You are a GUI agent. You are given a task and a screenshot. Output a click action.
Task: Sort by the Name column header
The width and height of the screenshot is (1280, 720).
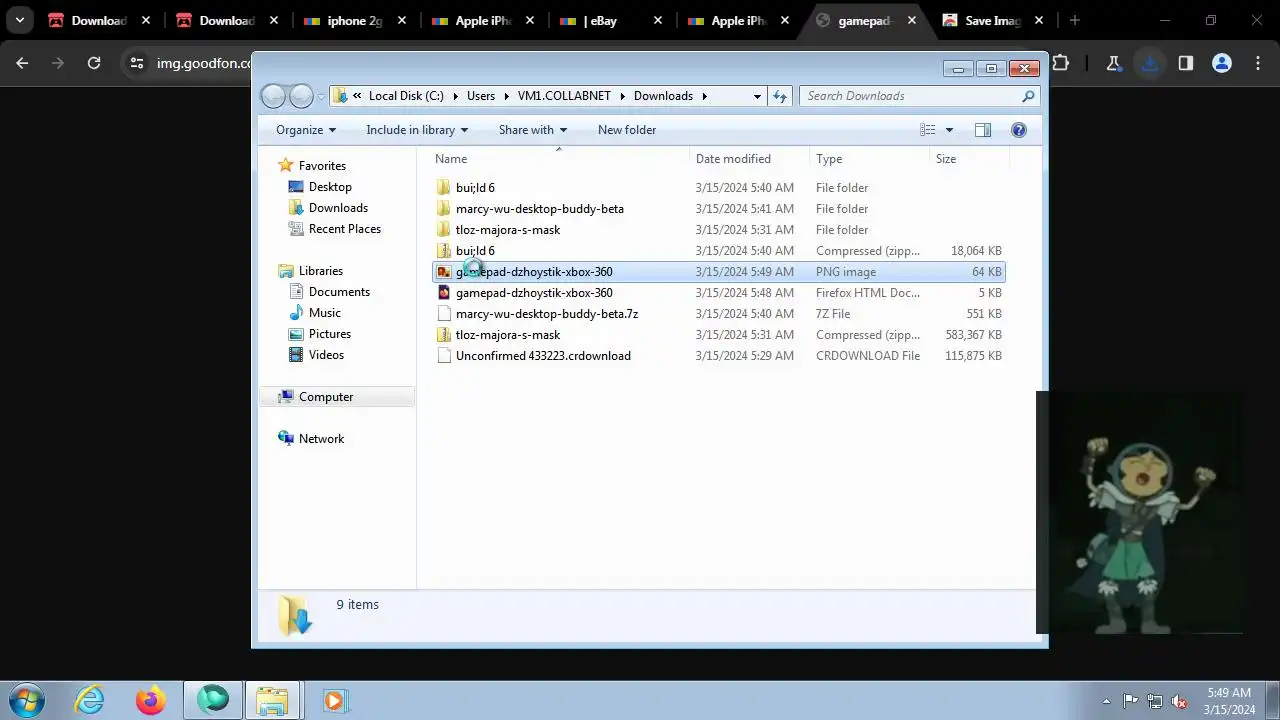pyautogui.click(x=560, y=159)
